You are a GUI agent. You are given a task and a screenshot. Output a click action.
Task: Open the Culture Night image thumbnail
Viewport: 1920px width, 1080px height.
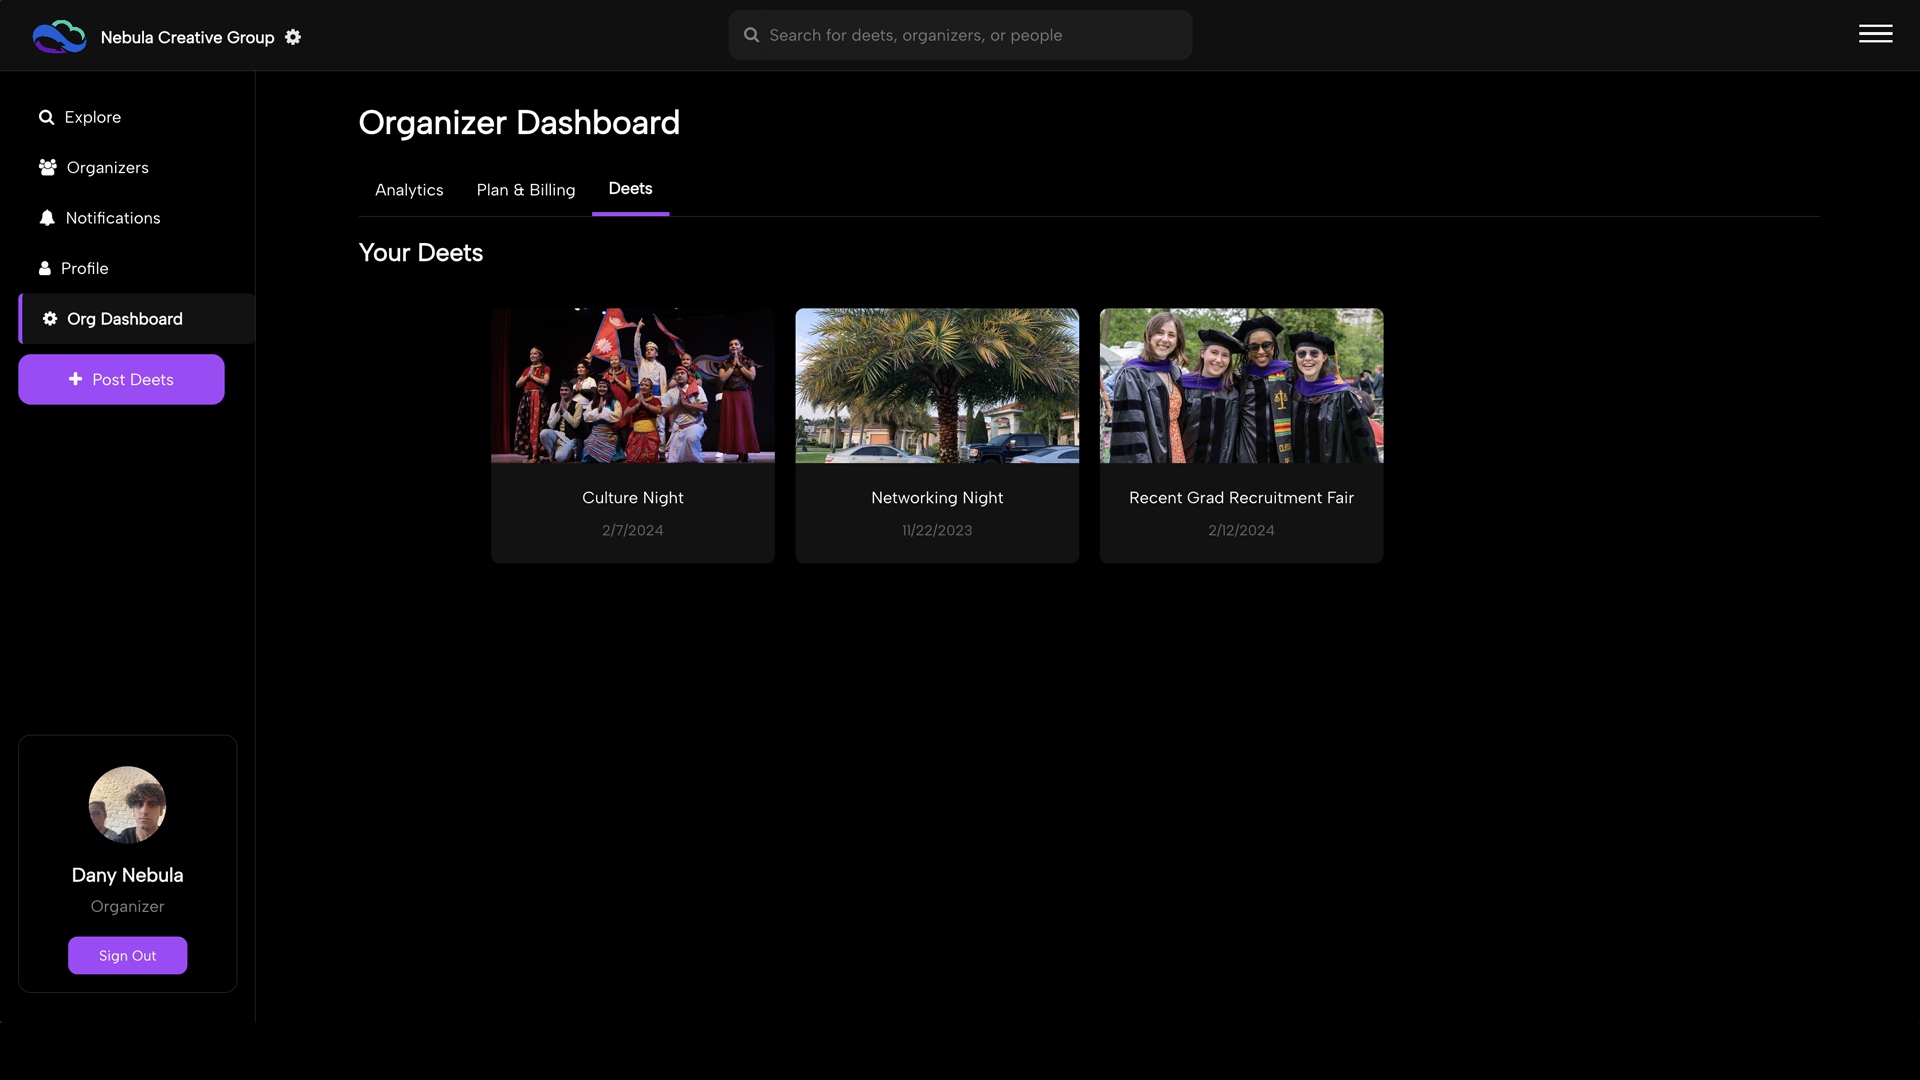(x=633, y=385)
